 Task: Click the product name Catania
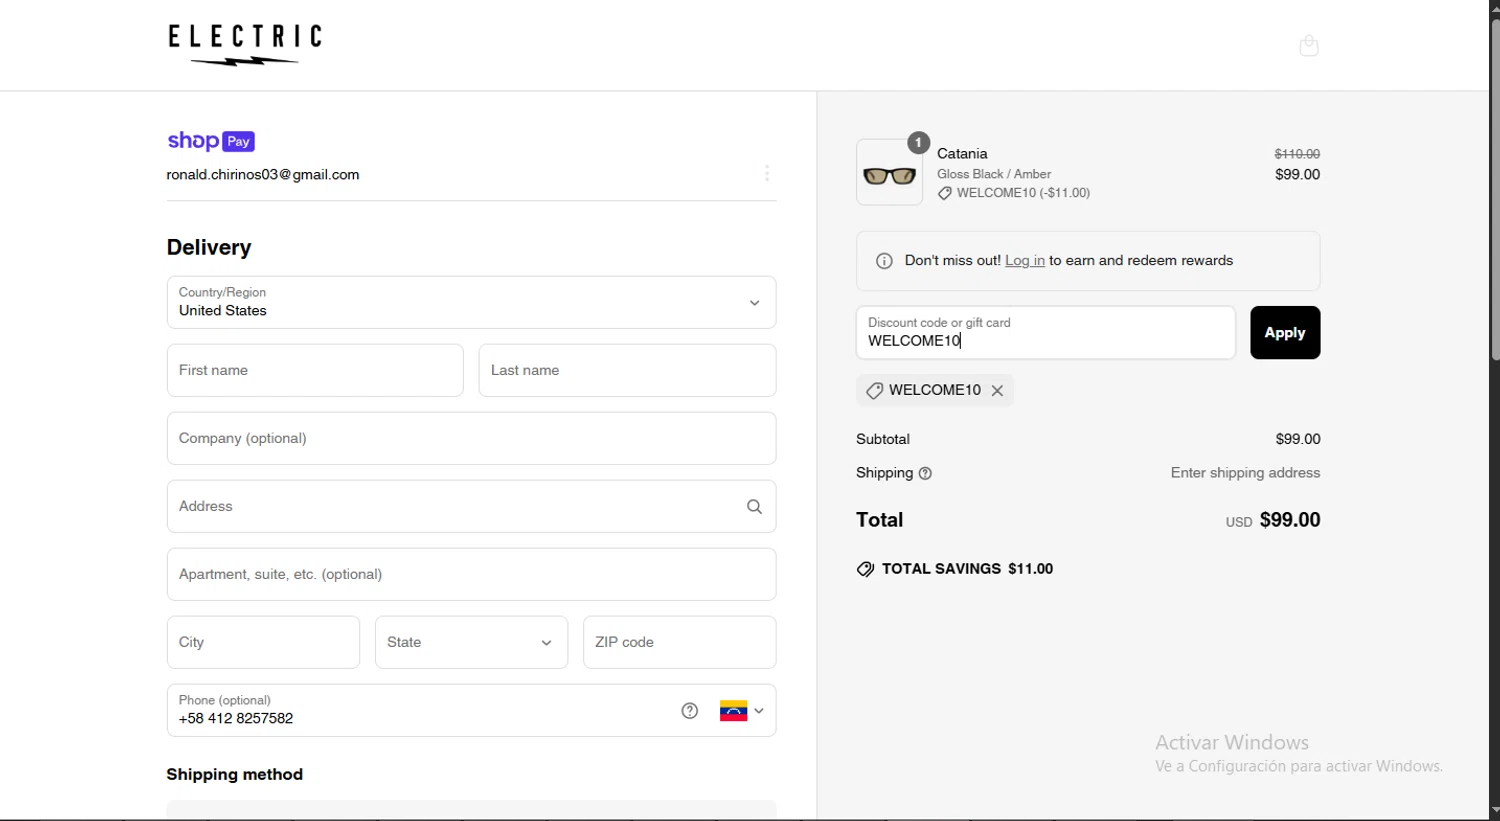tap(962, 154)
